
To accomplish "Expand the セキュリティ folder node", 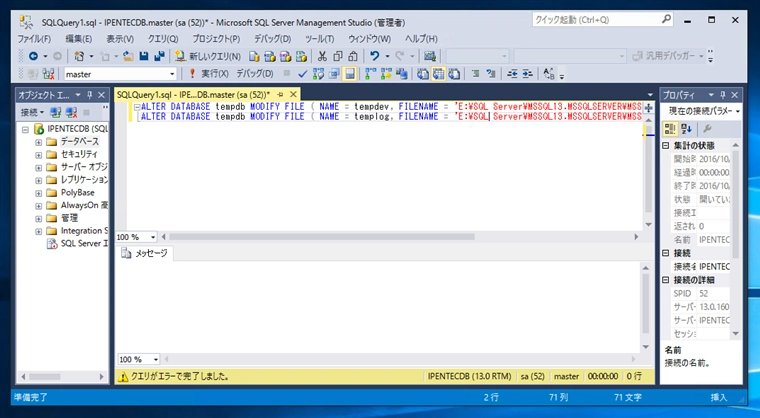I will [x=38, y=155].
